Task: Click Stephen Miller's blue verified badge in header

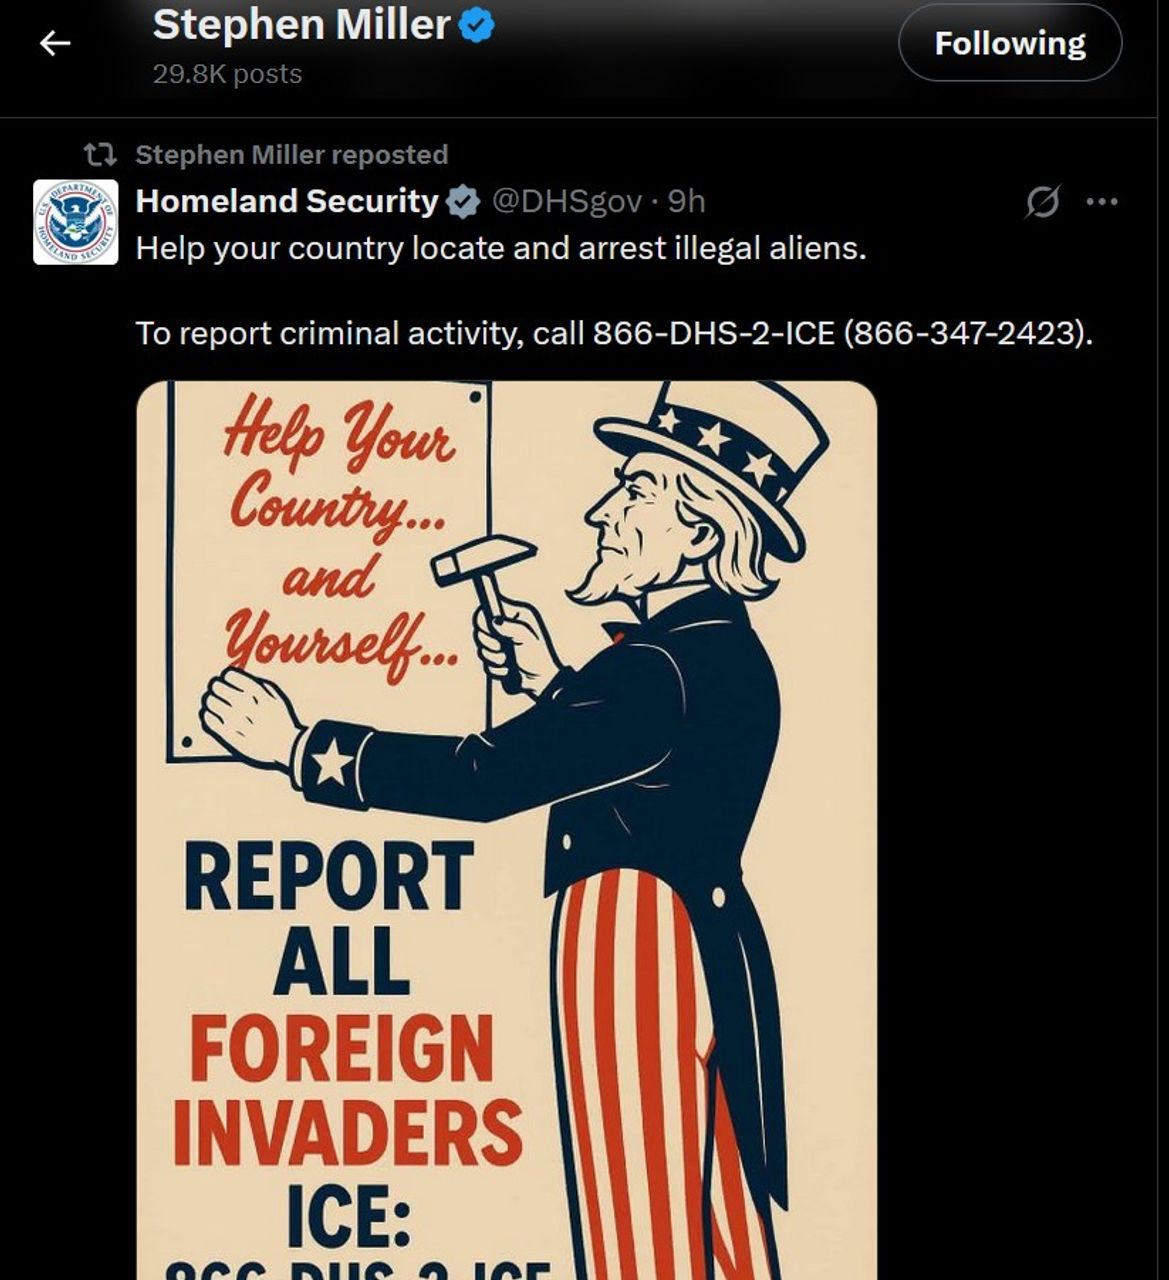Action: (476, 25)
